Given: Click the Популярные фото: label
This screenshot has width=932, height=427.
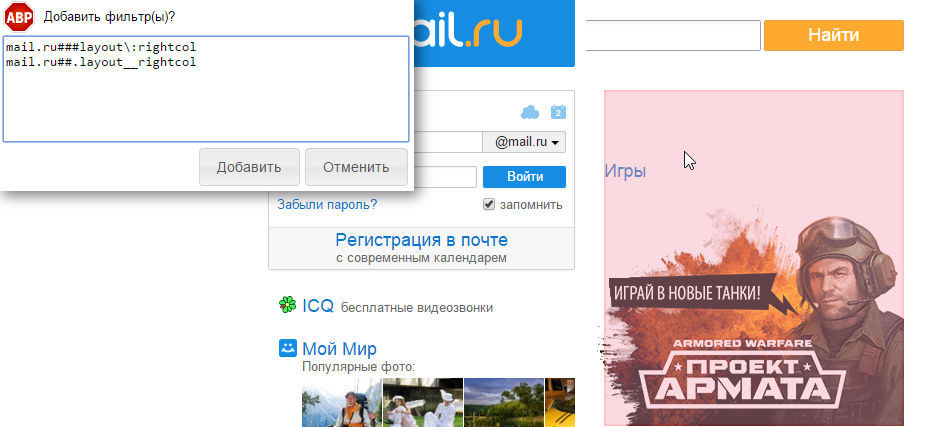Looking at the screenshot, I should (x=358, y=367).
